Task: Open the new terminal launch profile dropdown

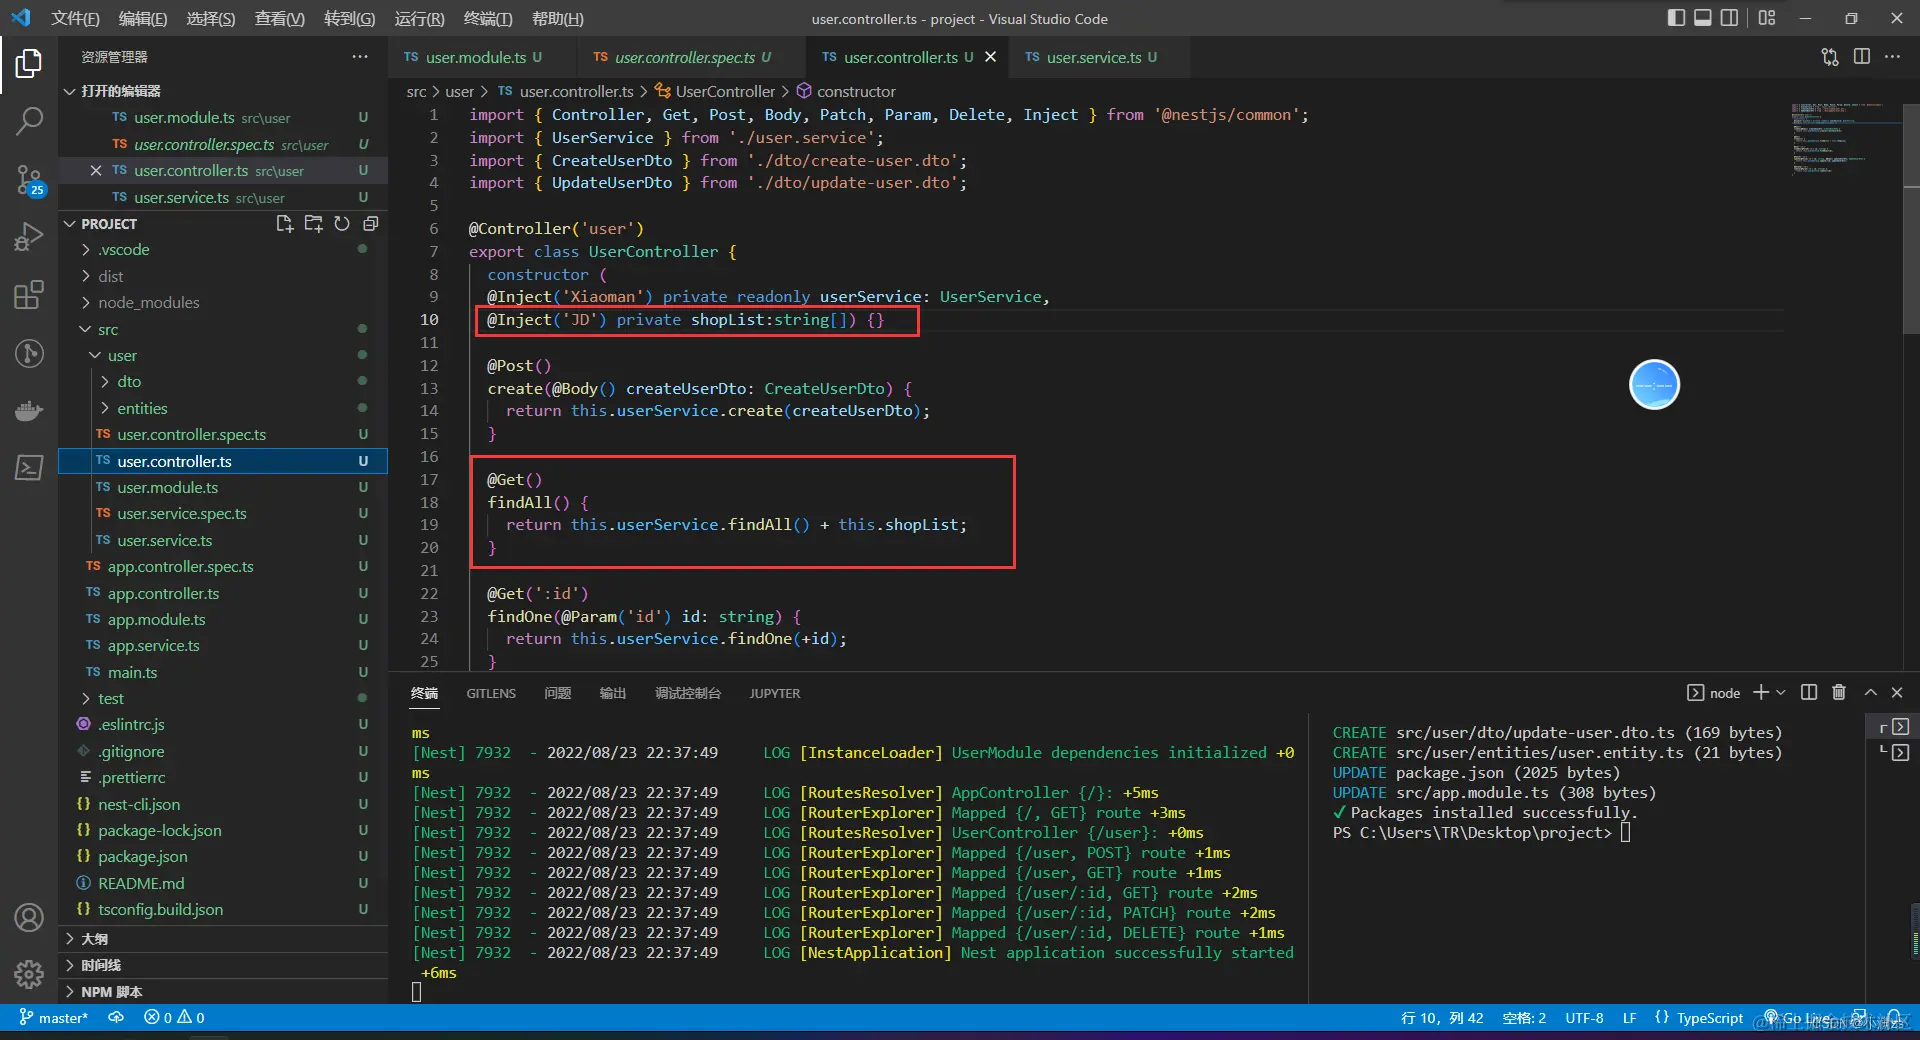Action: pos(1781,692)
